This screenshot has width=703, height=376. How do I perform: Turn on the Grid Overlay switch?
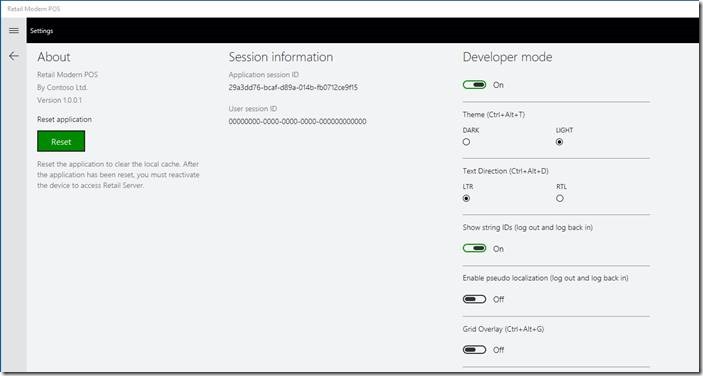coord(474,350)
